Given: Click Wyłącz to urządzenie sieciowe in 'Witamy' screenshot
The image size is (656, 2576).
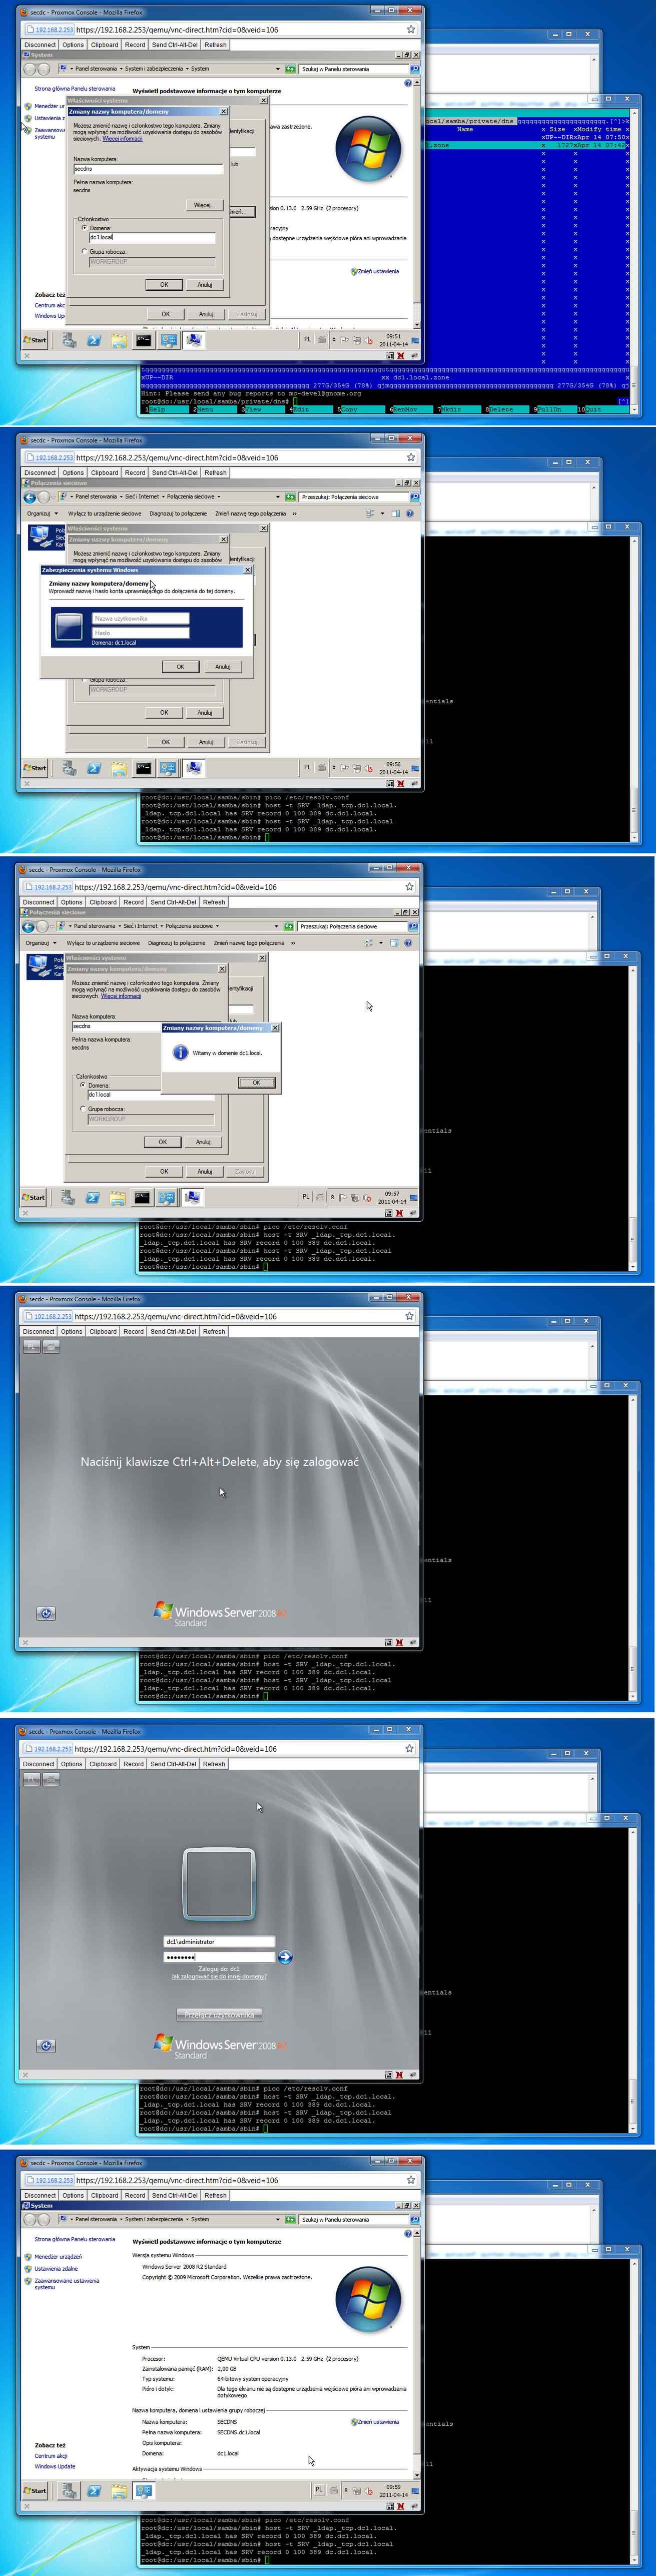Looking at the screenshot, I should click(103, 943).
